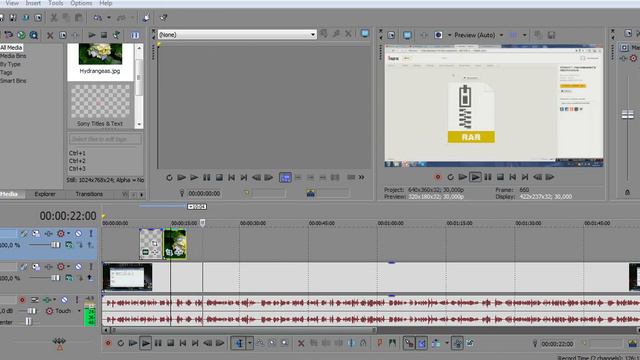Insert marker from timeline toolbar

click(x=380, y=343)
